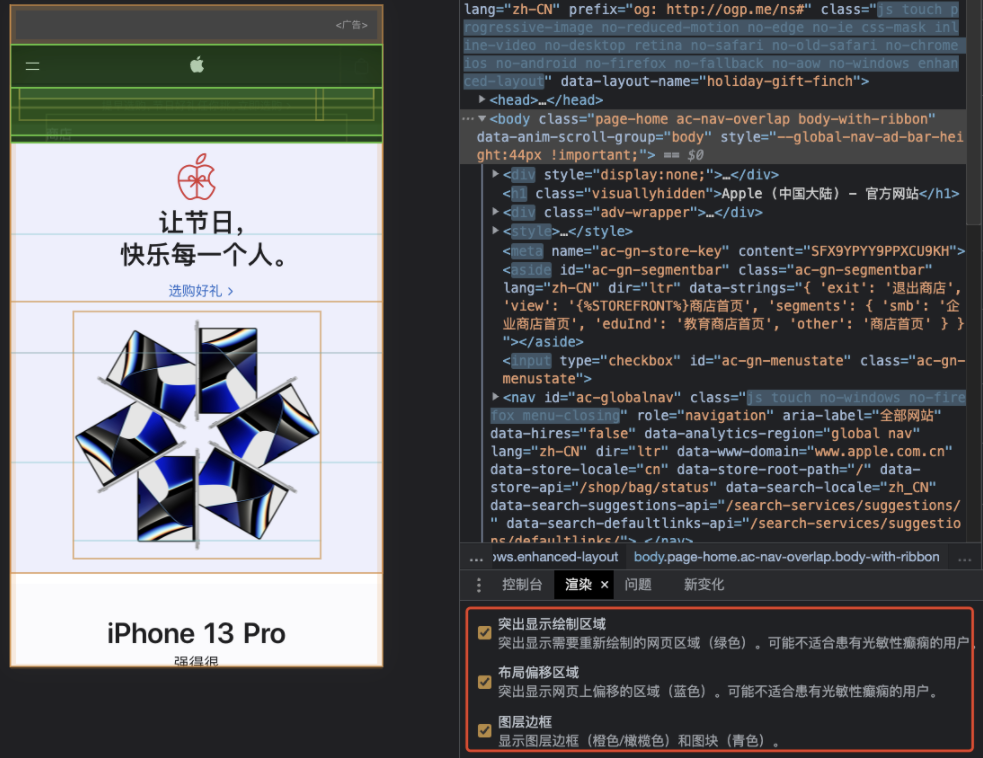Expand the display:none div node
This screenshot has height=758, width=983.
pyautogui.click(x=495, y=174)
